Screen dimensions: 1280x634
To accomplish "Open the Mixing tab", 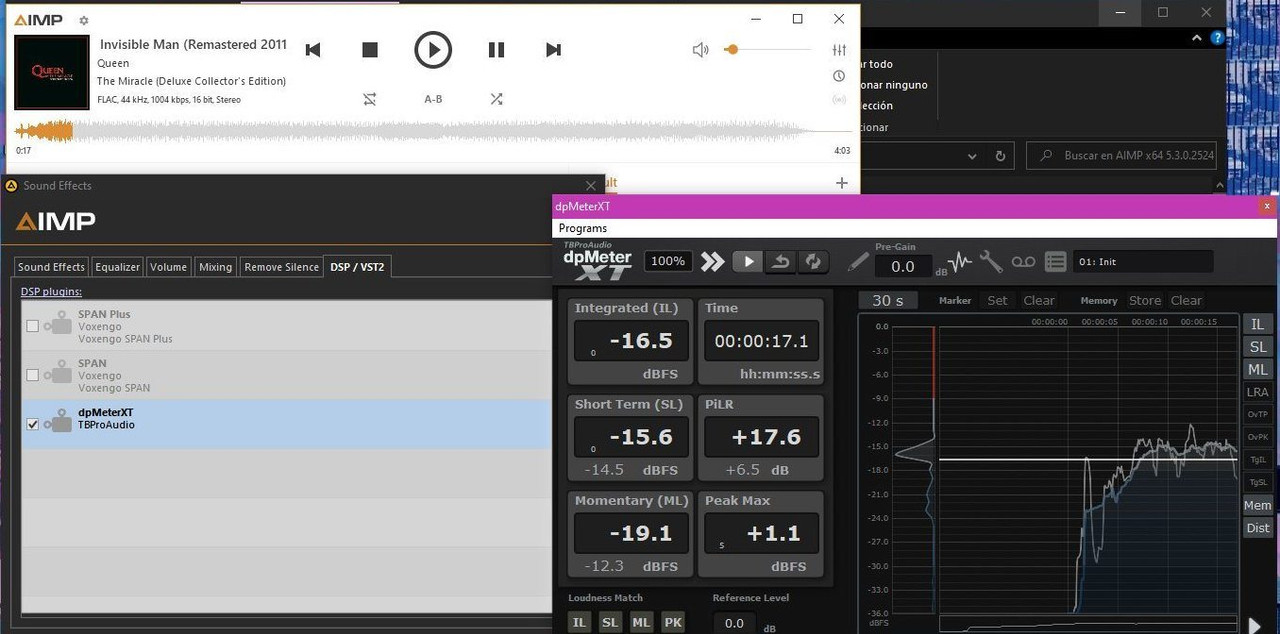I will (215, 267).
